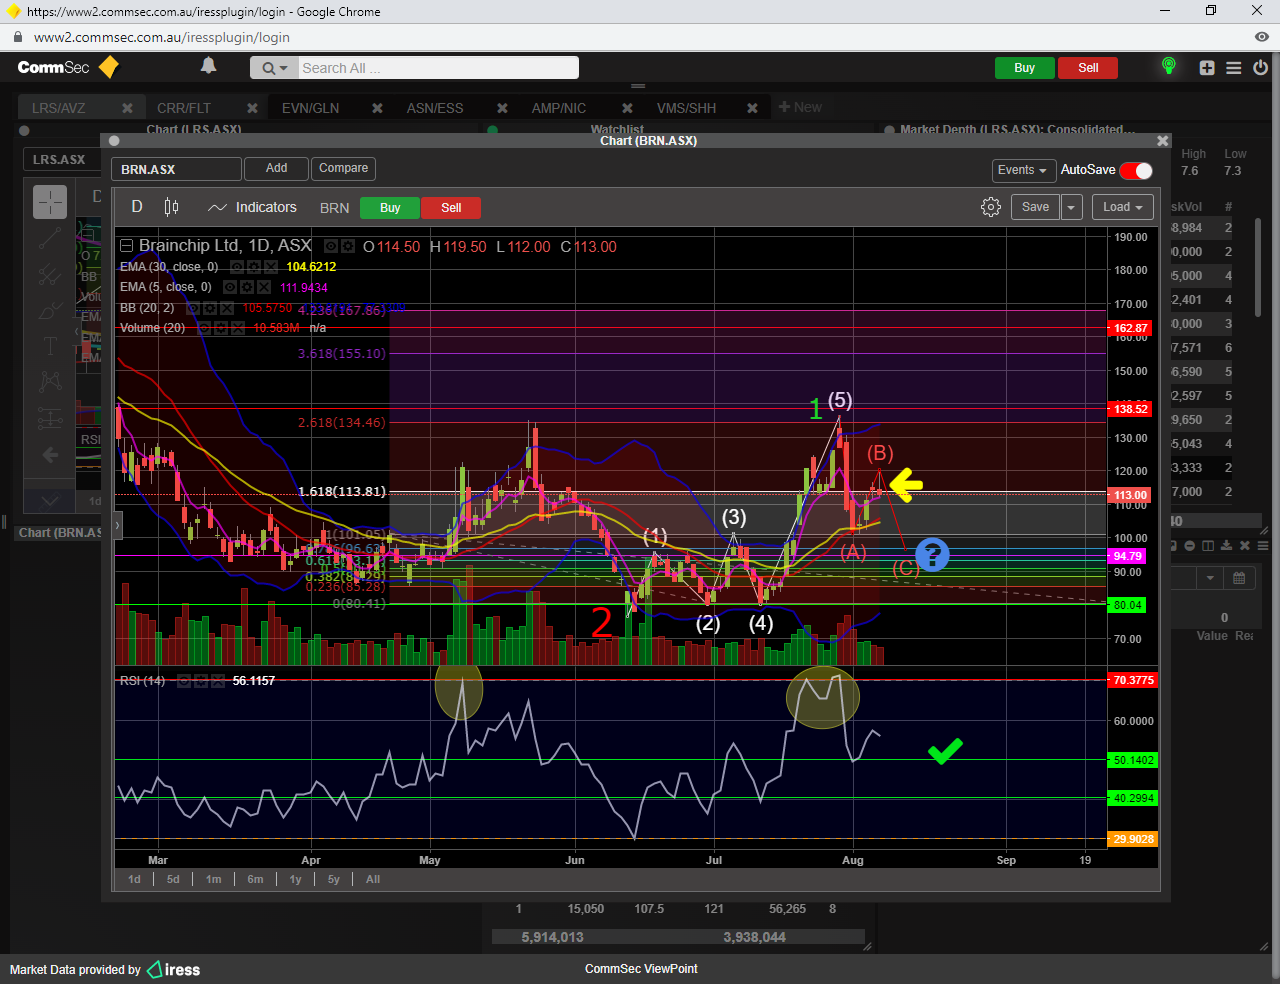This screenshot has width=1280, height=984.
Task: Click the Compare button
Action: [343, 168]
